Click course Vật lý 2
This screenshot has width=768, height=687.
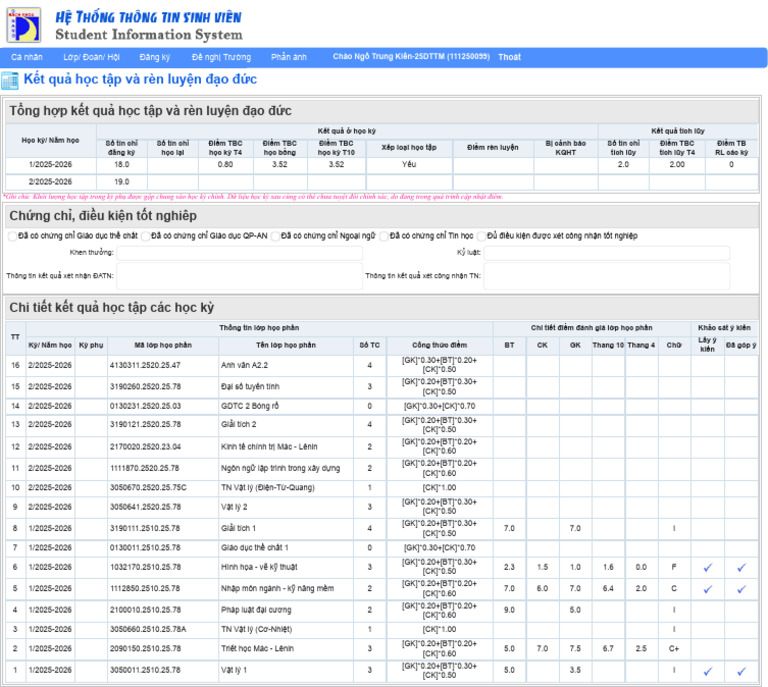pyautogui.click(x=234, y=507)
